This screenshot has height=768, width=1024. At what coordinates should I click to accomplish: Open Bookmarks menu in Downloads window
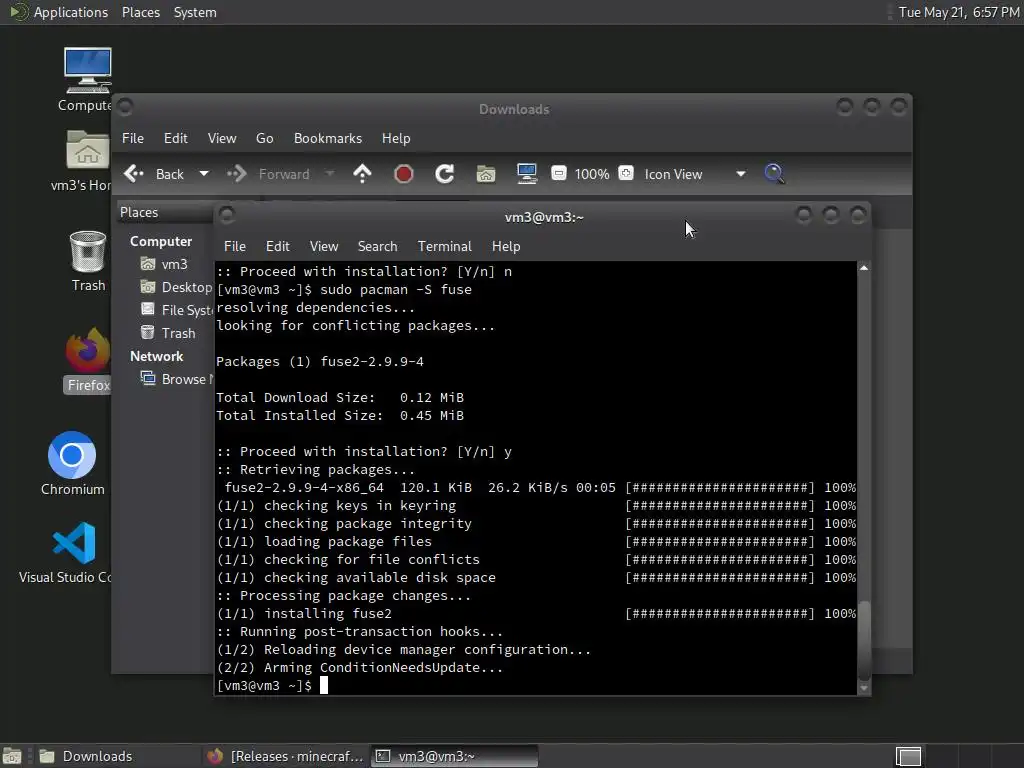[328, 138]
